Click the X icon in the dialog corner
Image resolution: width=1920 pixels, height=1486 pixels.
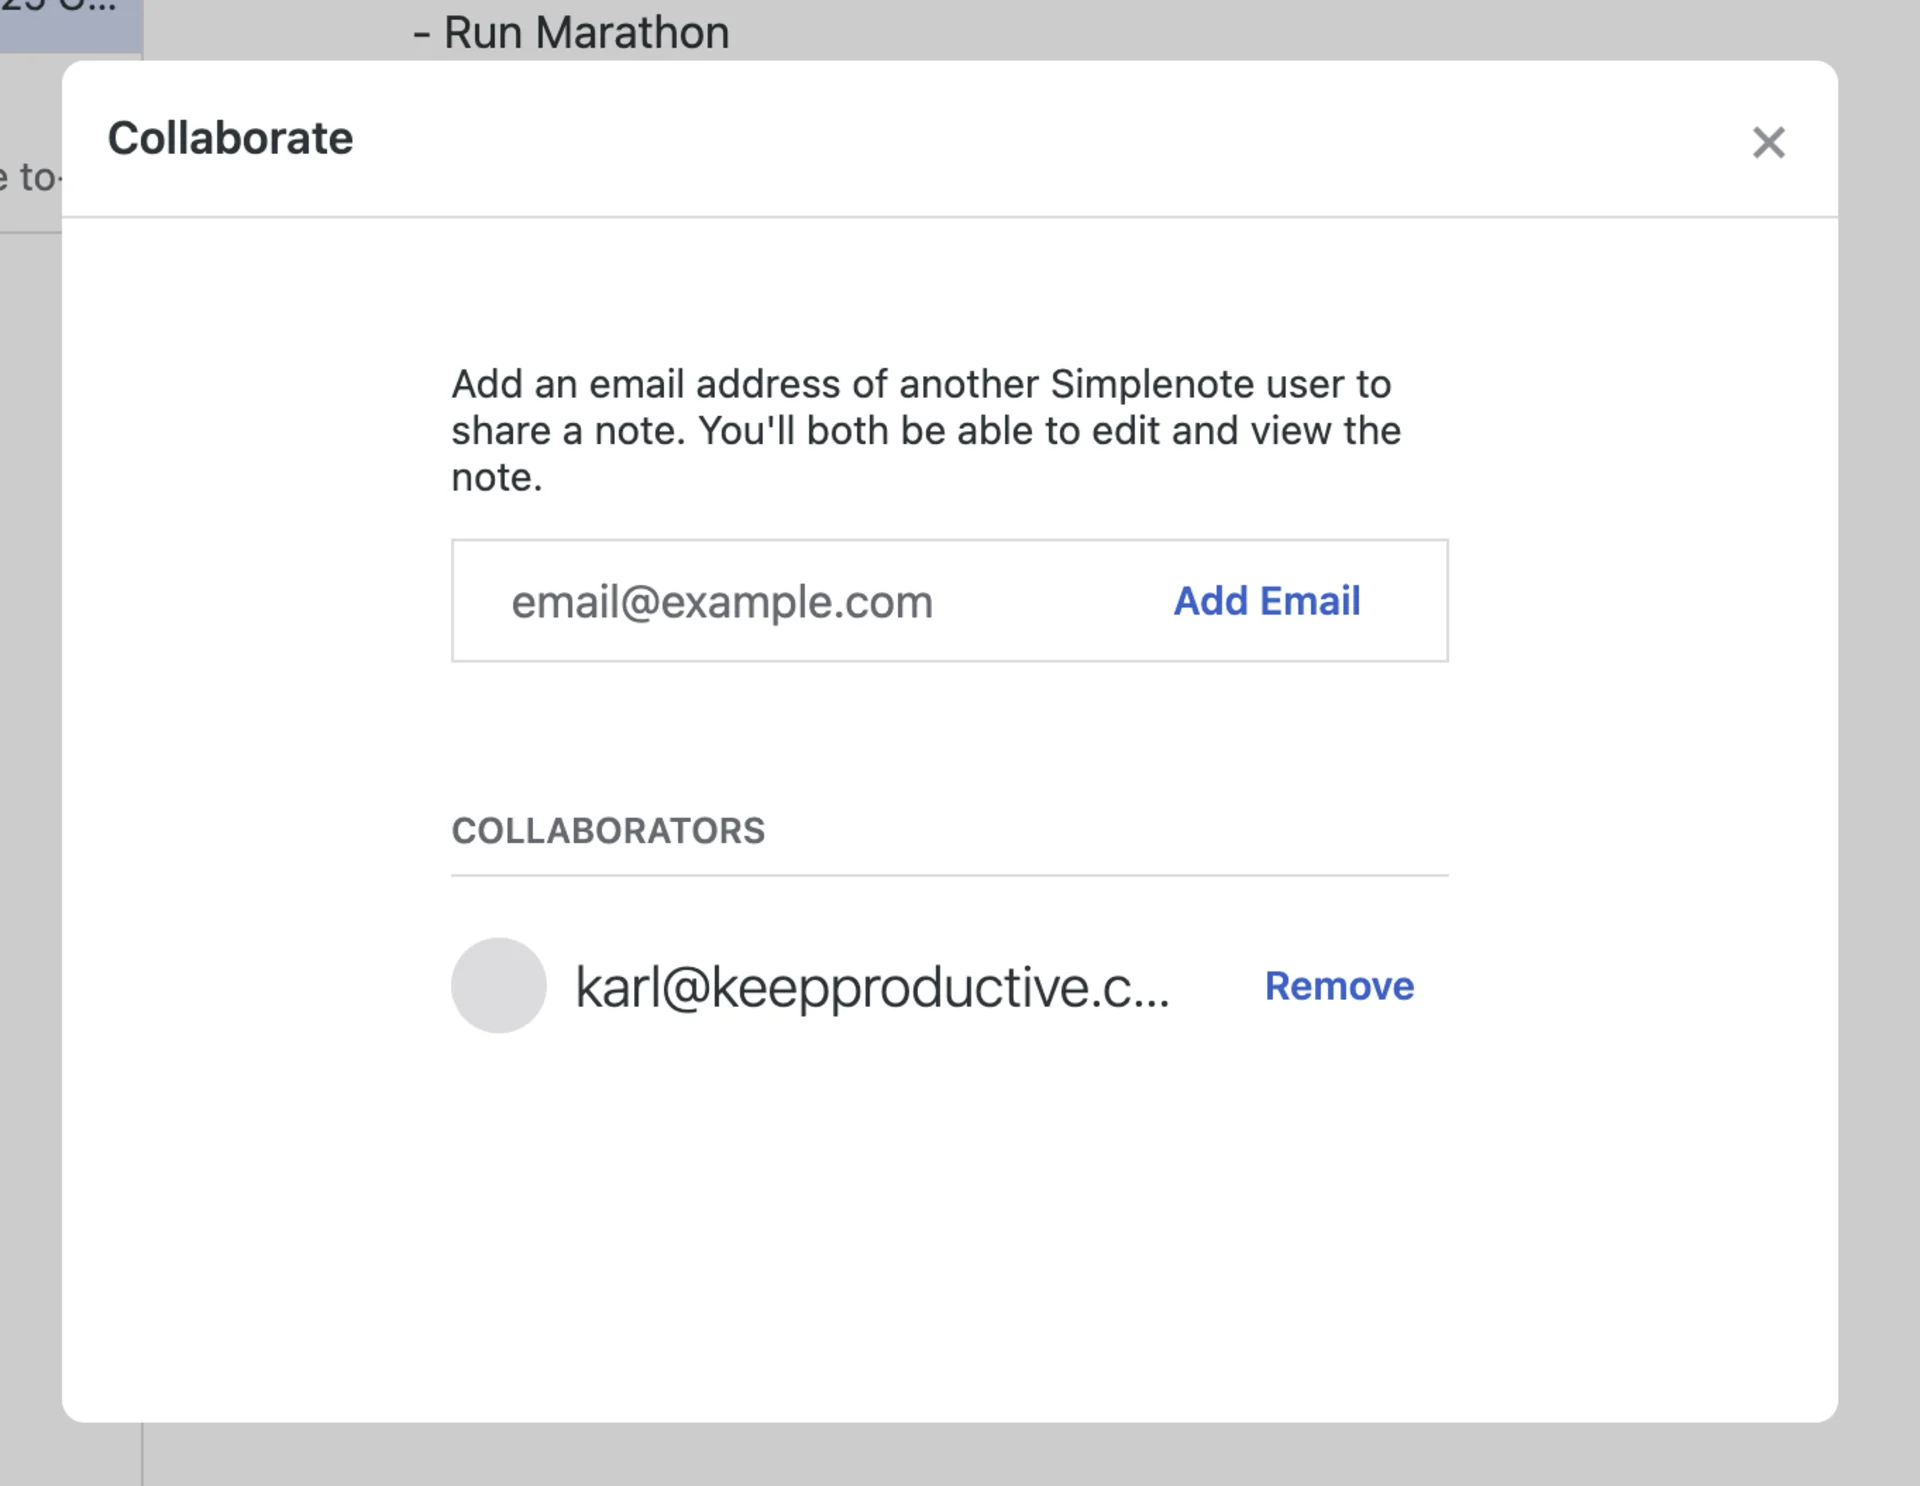tap(1768, 143)
